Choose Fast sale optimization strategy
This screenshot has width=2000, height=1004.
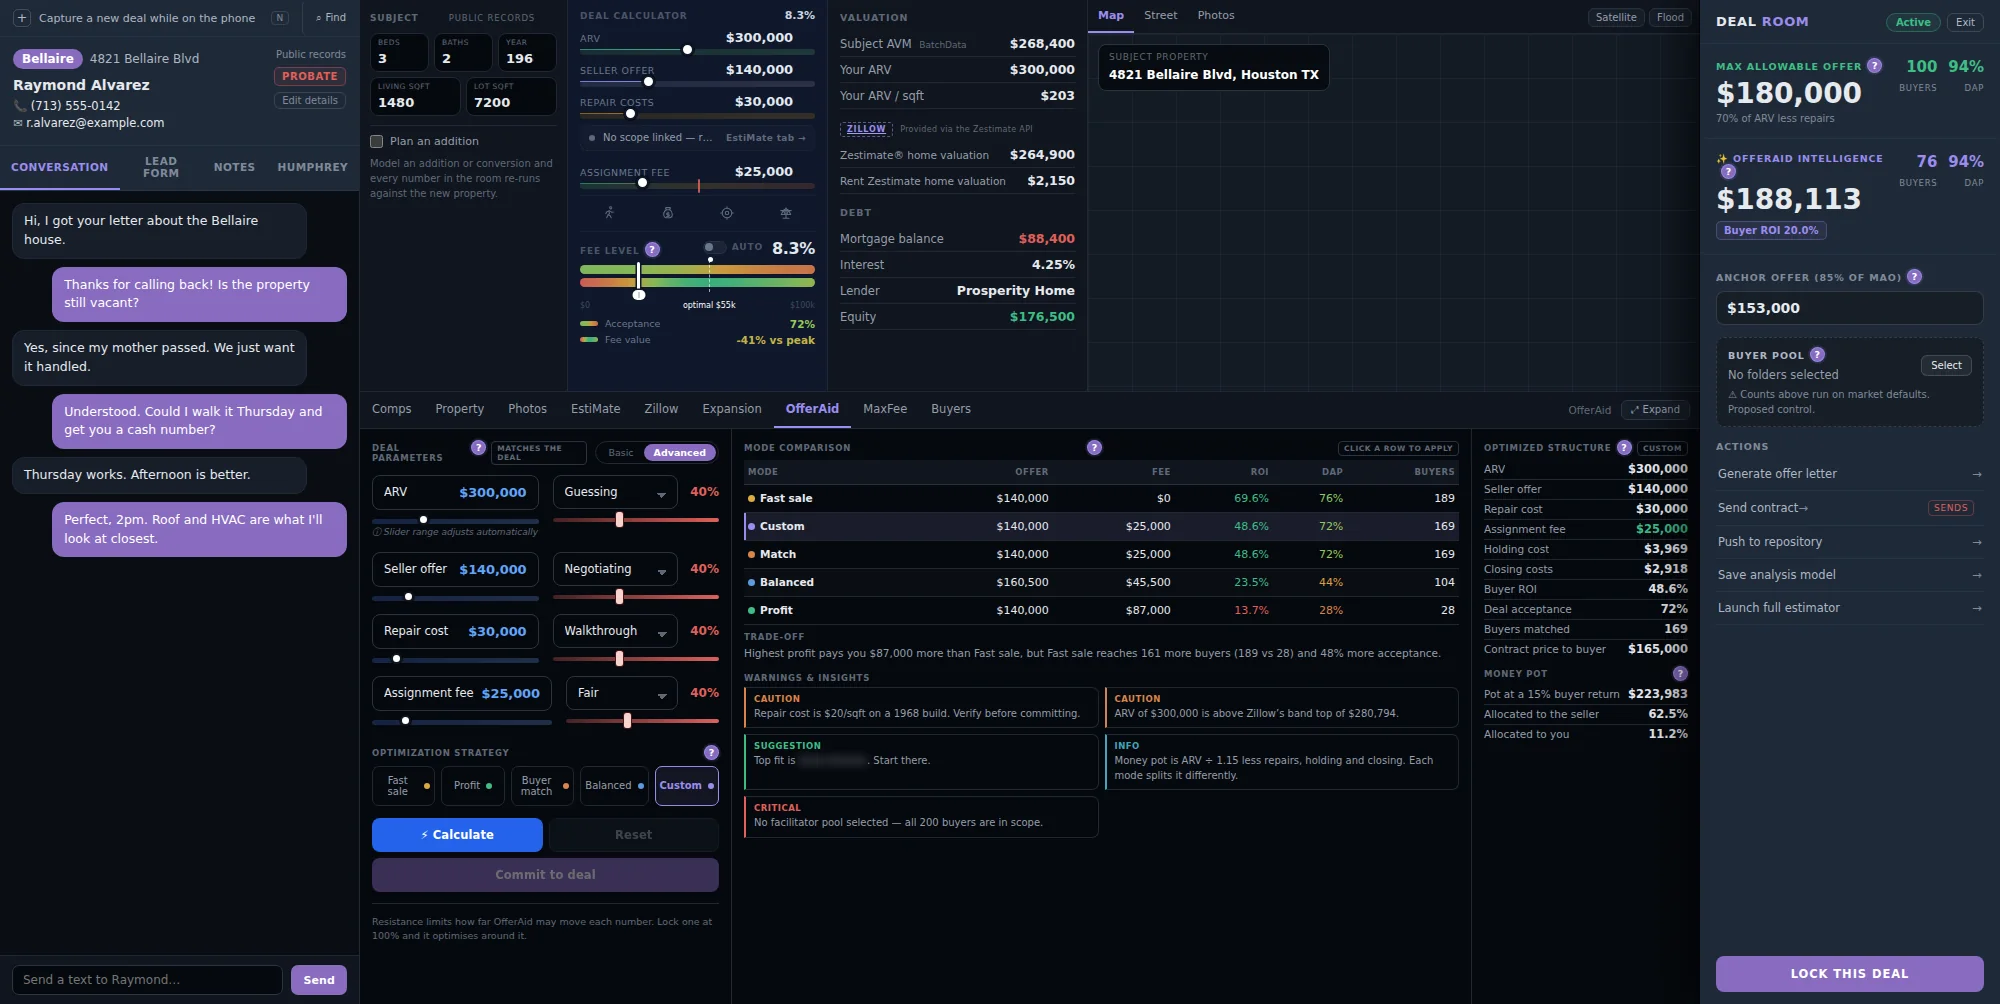[x=403, y=786]
